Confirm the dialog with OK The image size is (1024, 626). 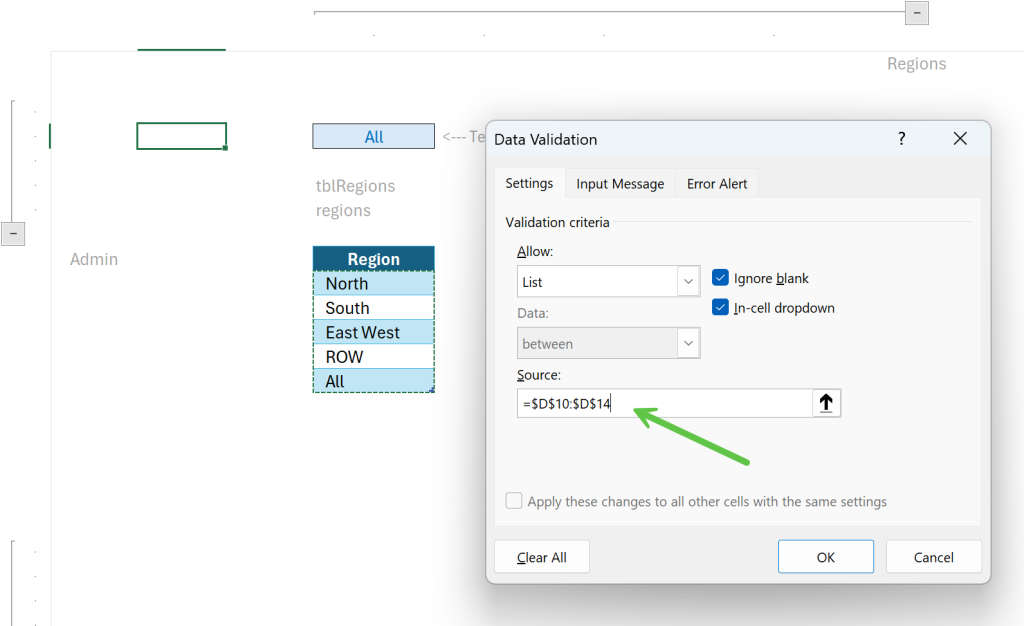(825, 557)
